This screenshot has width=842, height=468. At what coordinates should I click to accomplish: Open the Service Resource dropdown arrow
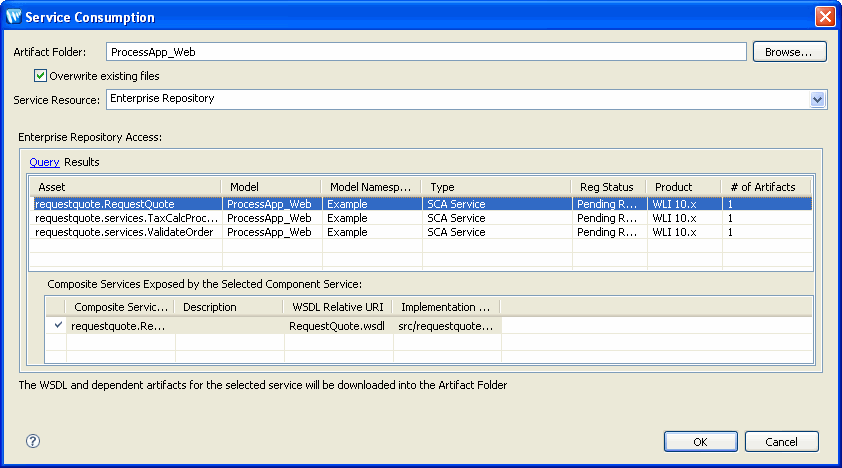(x=817, y=100)
